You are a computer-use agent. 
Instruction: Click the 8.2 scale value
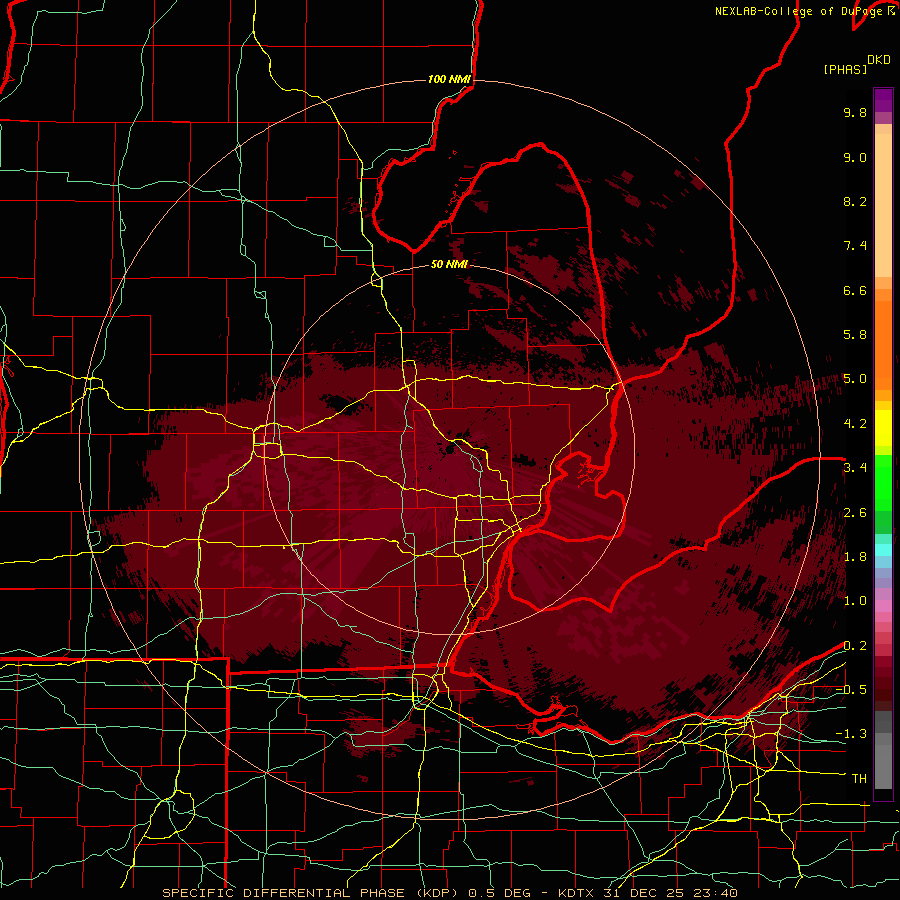pos(855,201)
